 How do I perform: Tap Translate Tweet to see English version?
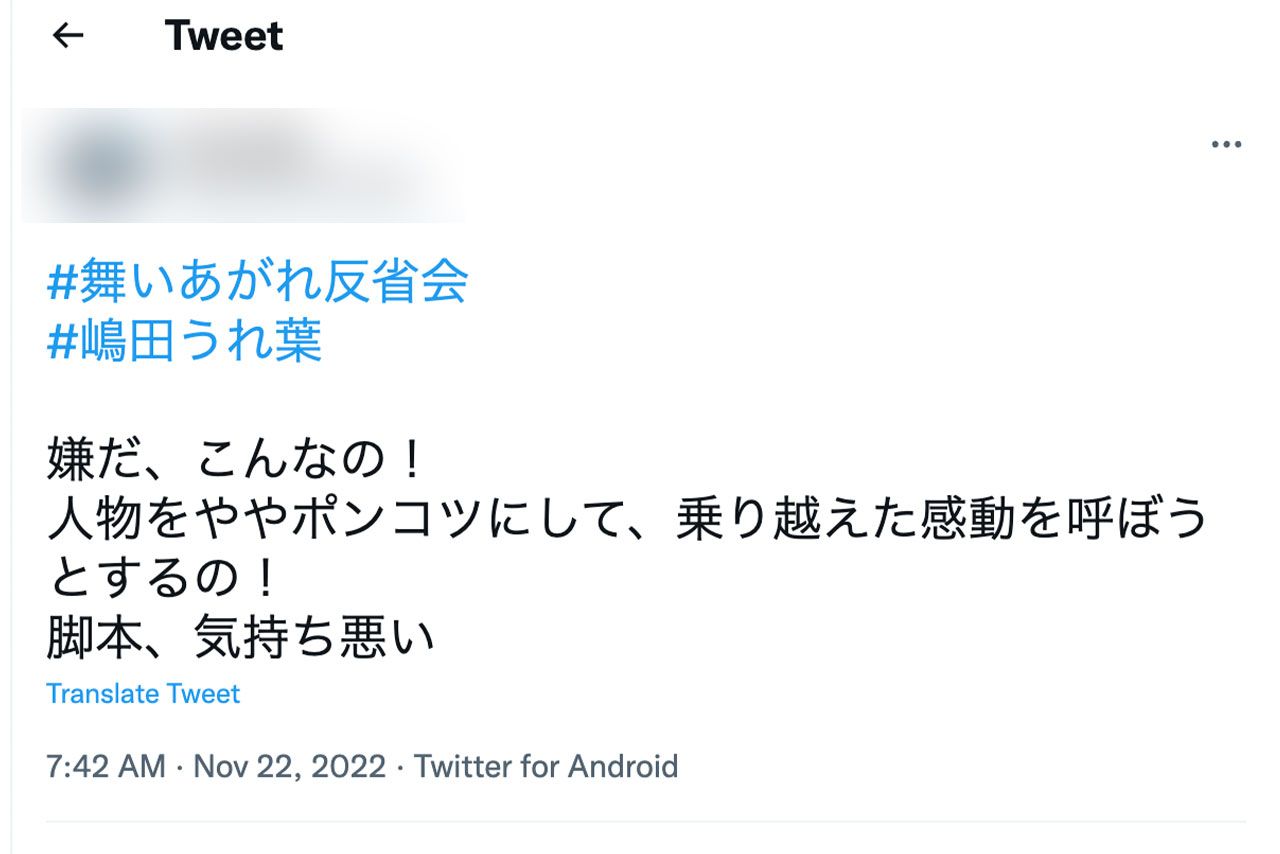(143, 693)
